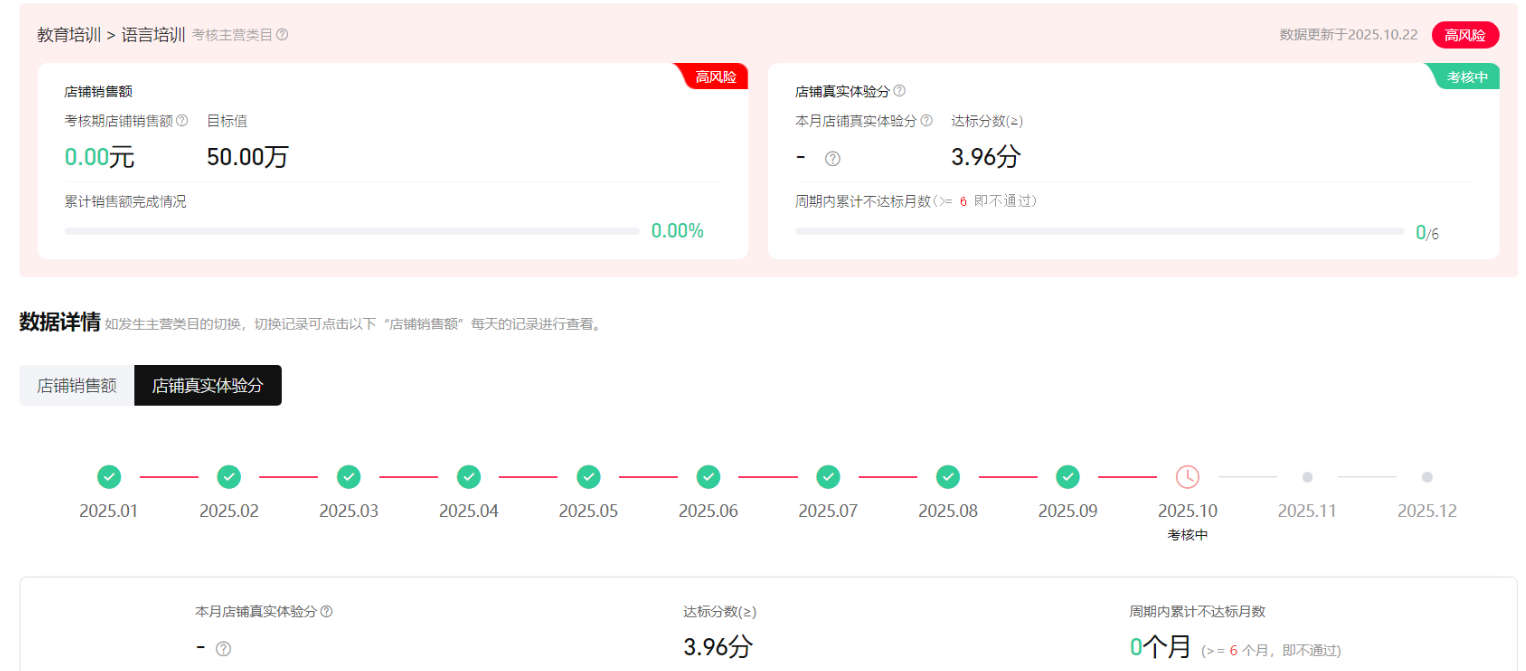Click question icon beside the dash score value in top card
This screenshot has height=671, width=1526.
[x=832, y=159]
